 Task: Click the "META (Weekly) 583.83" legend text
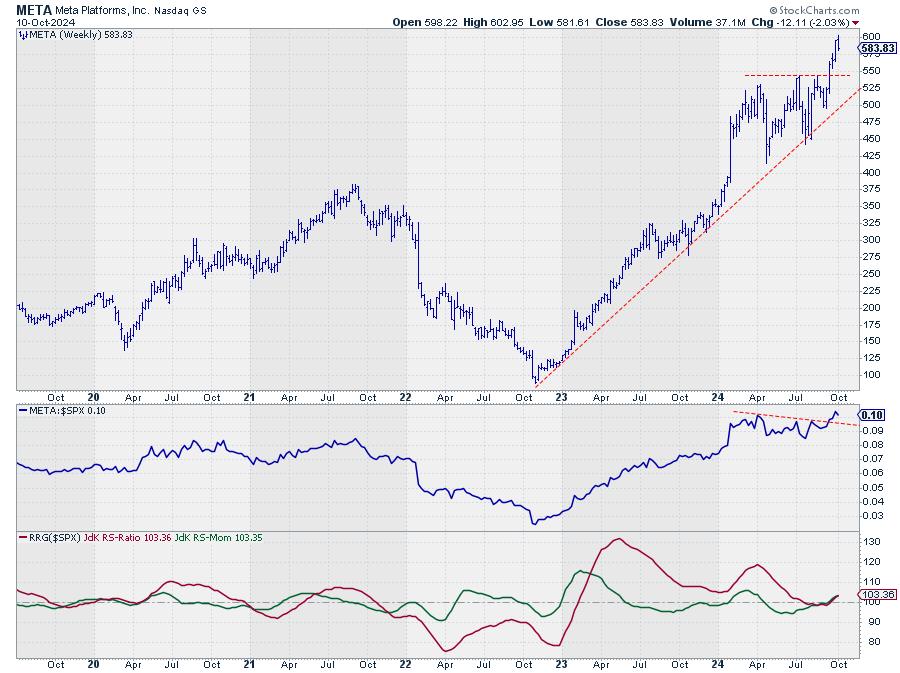pyautogui.click(x=81, y=35)
